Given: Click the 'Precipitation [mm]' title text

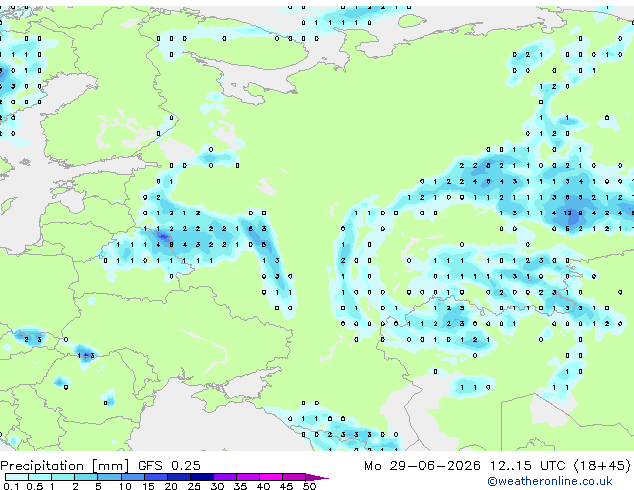Looking at the screenshot, I should (65, 466).
